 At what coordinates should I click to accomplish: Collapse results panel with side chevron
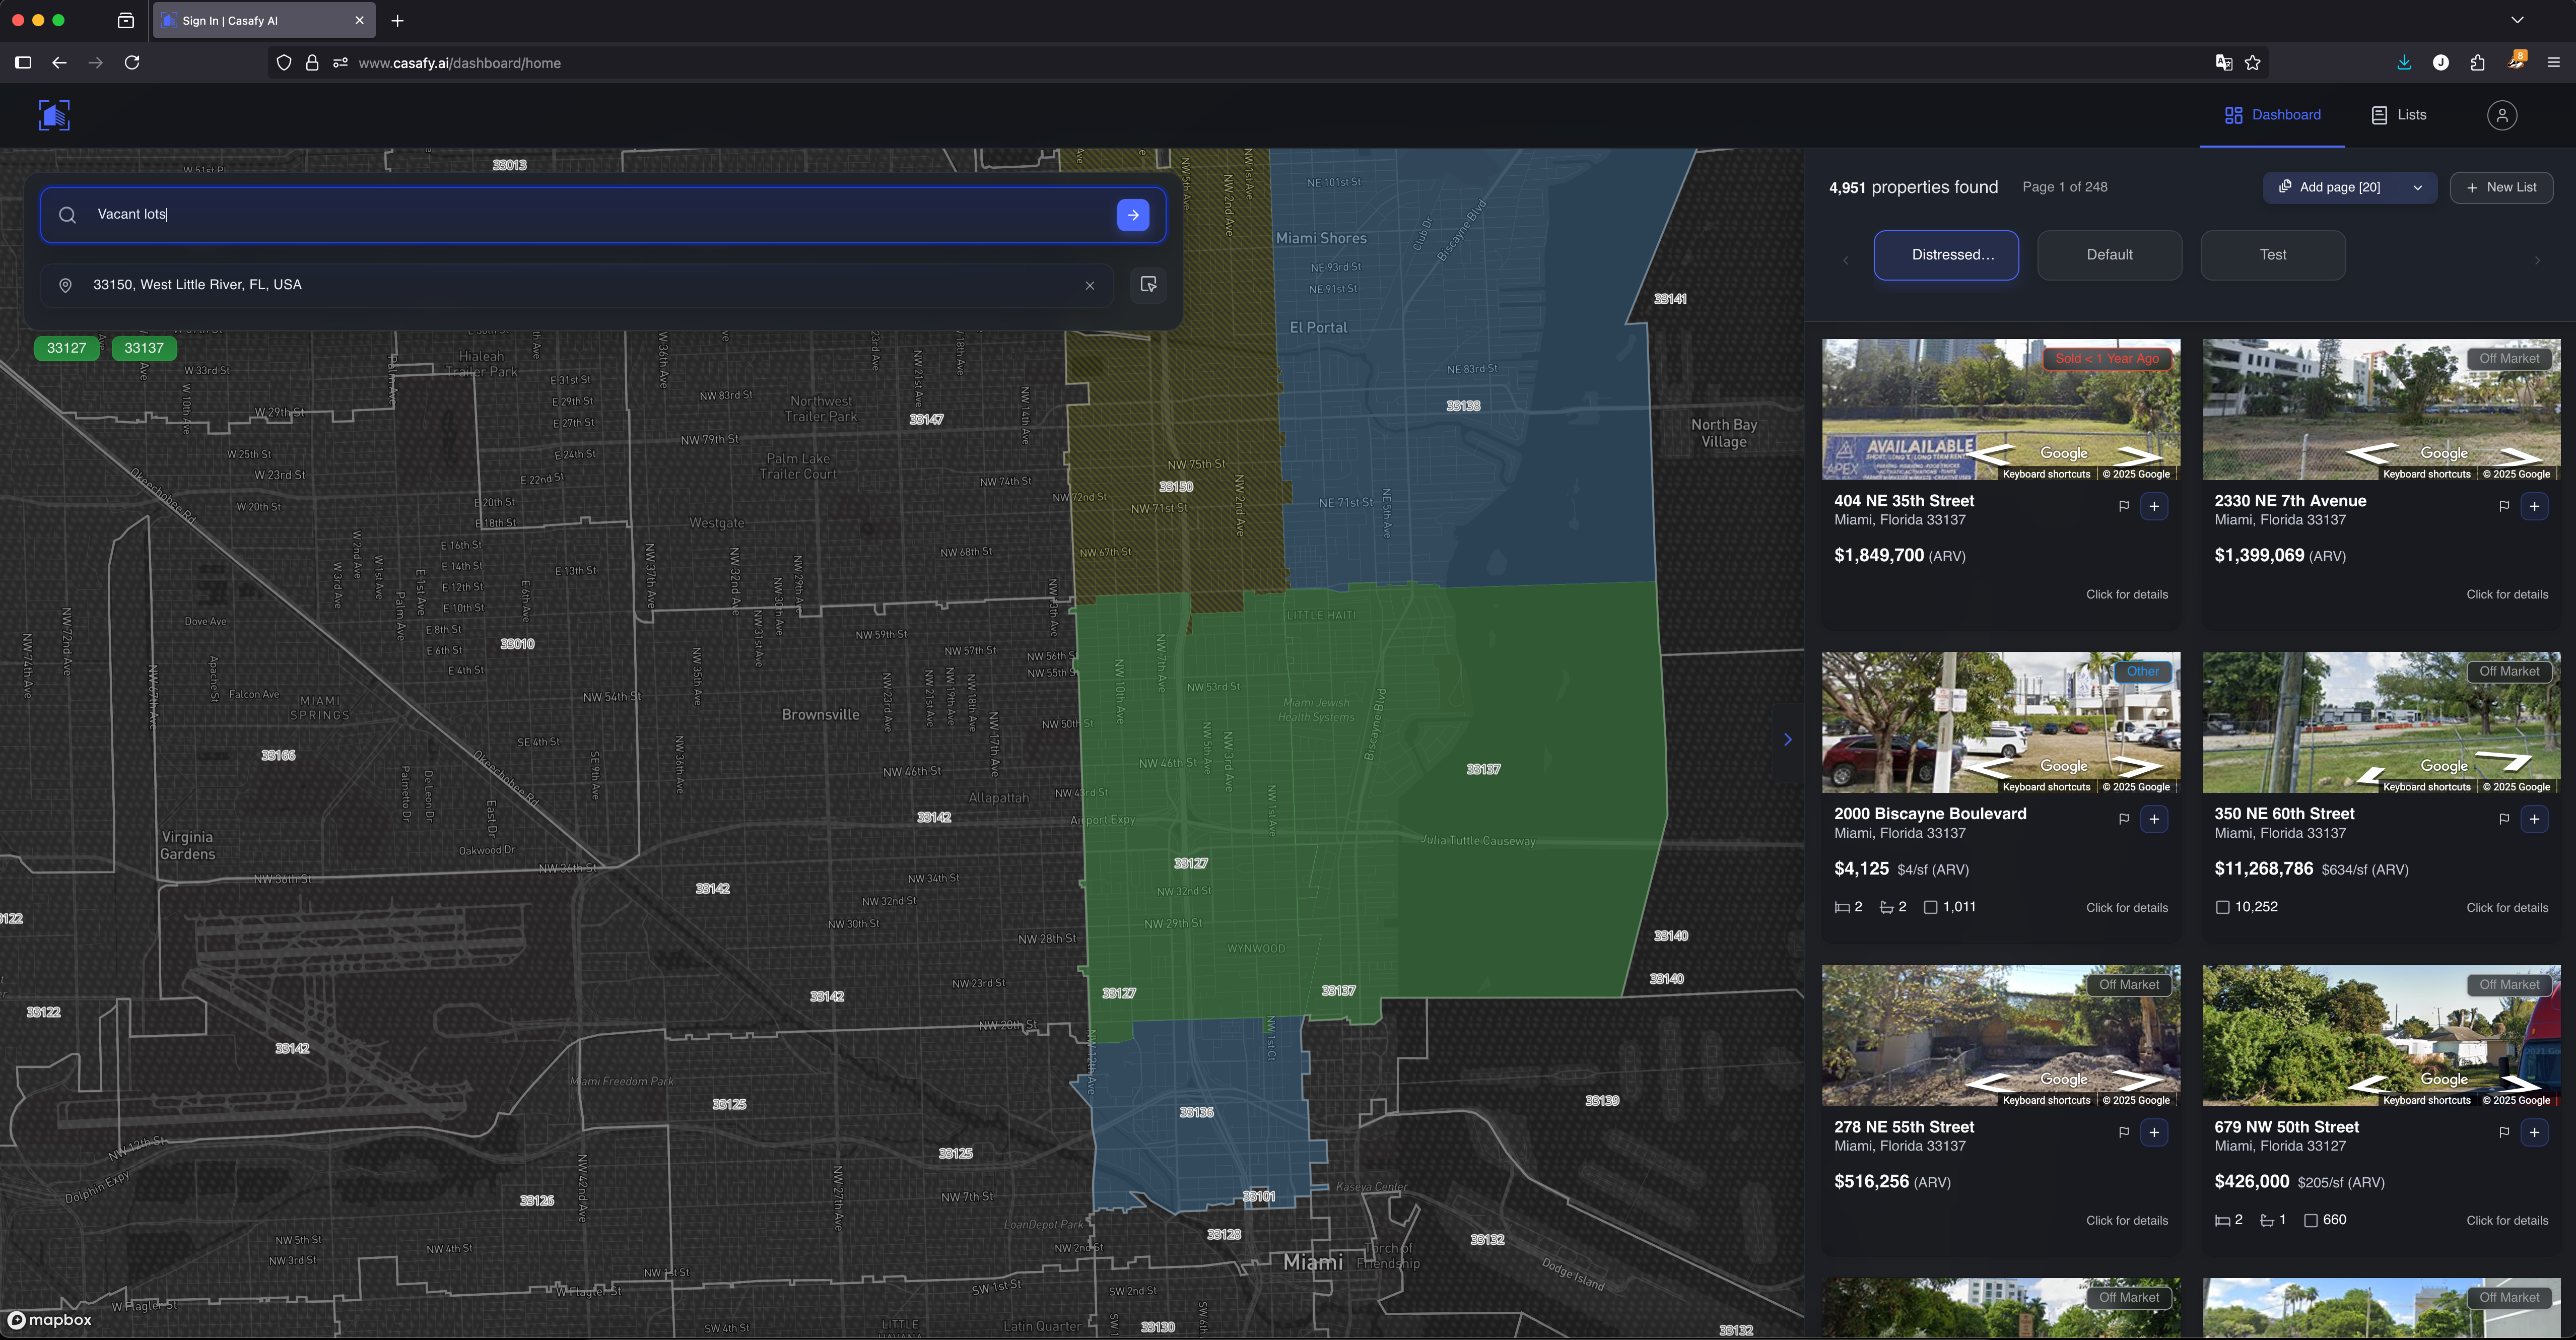pyautogui.click(x=1787, y=740)
